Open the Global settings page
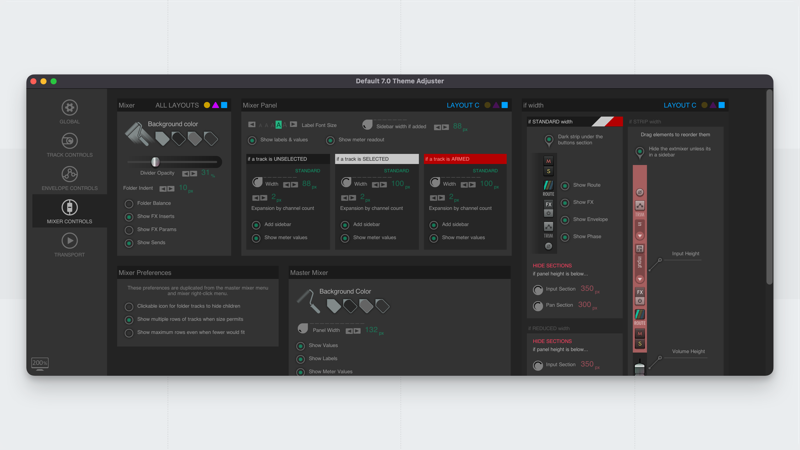Viewport: 800px width, 450px height. tap(69, 112)
